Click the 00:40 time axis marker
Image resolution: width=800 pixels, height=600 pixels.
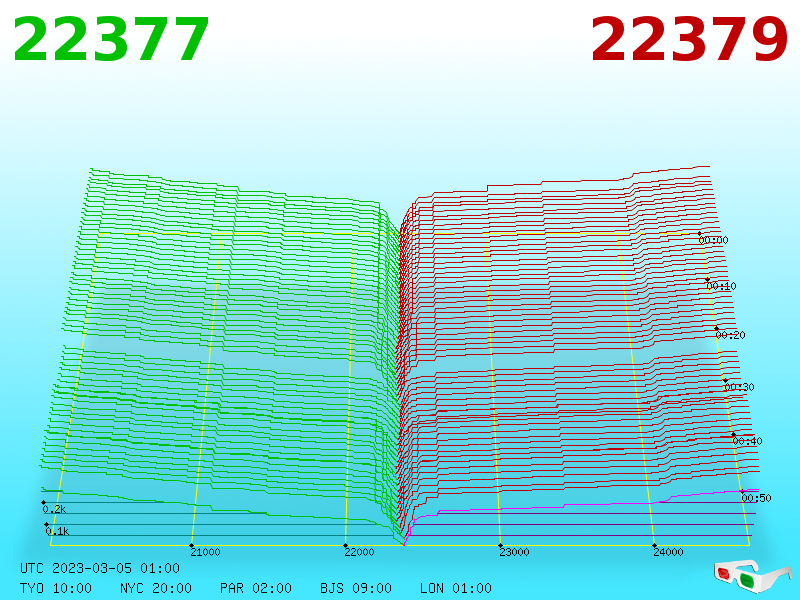747,441
